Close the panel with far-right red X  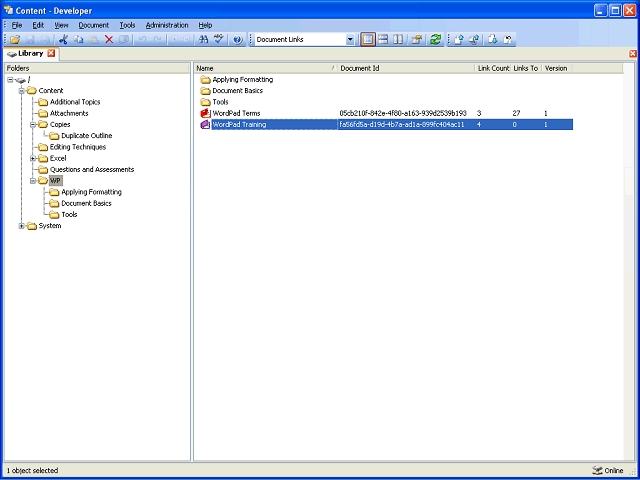(633, 53)
